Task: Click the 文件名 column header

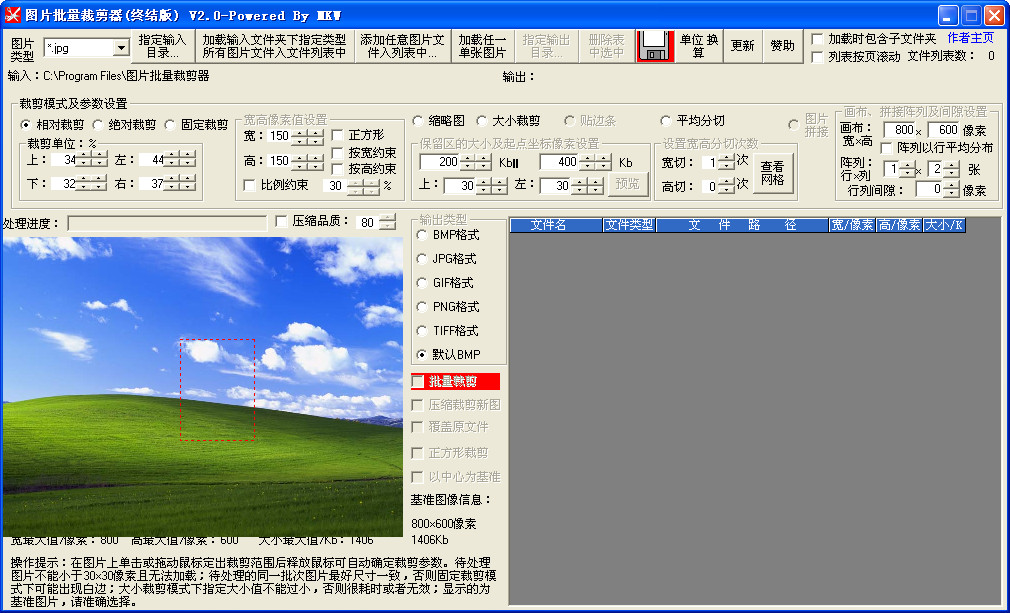Action: coord(556,225)
